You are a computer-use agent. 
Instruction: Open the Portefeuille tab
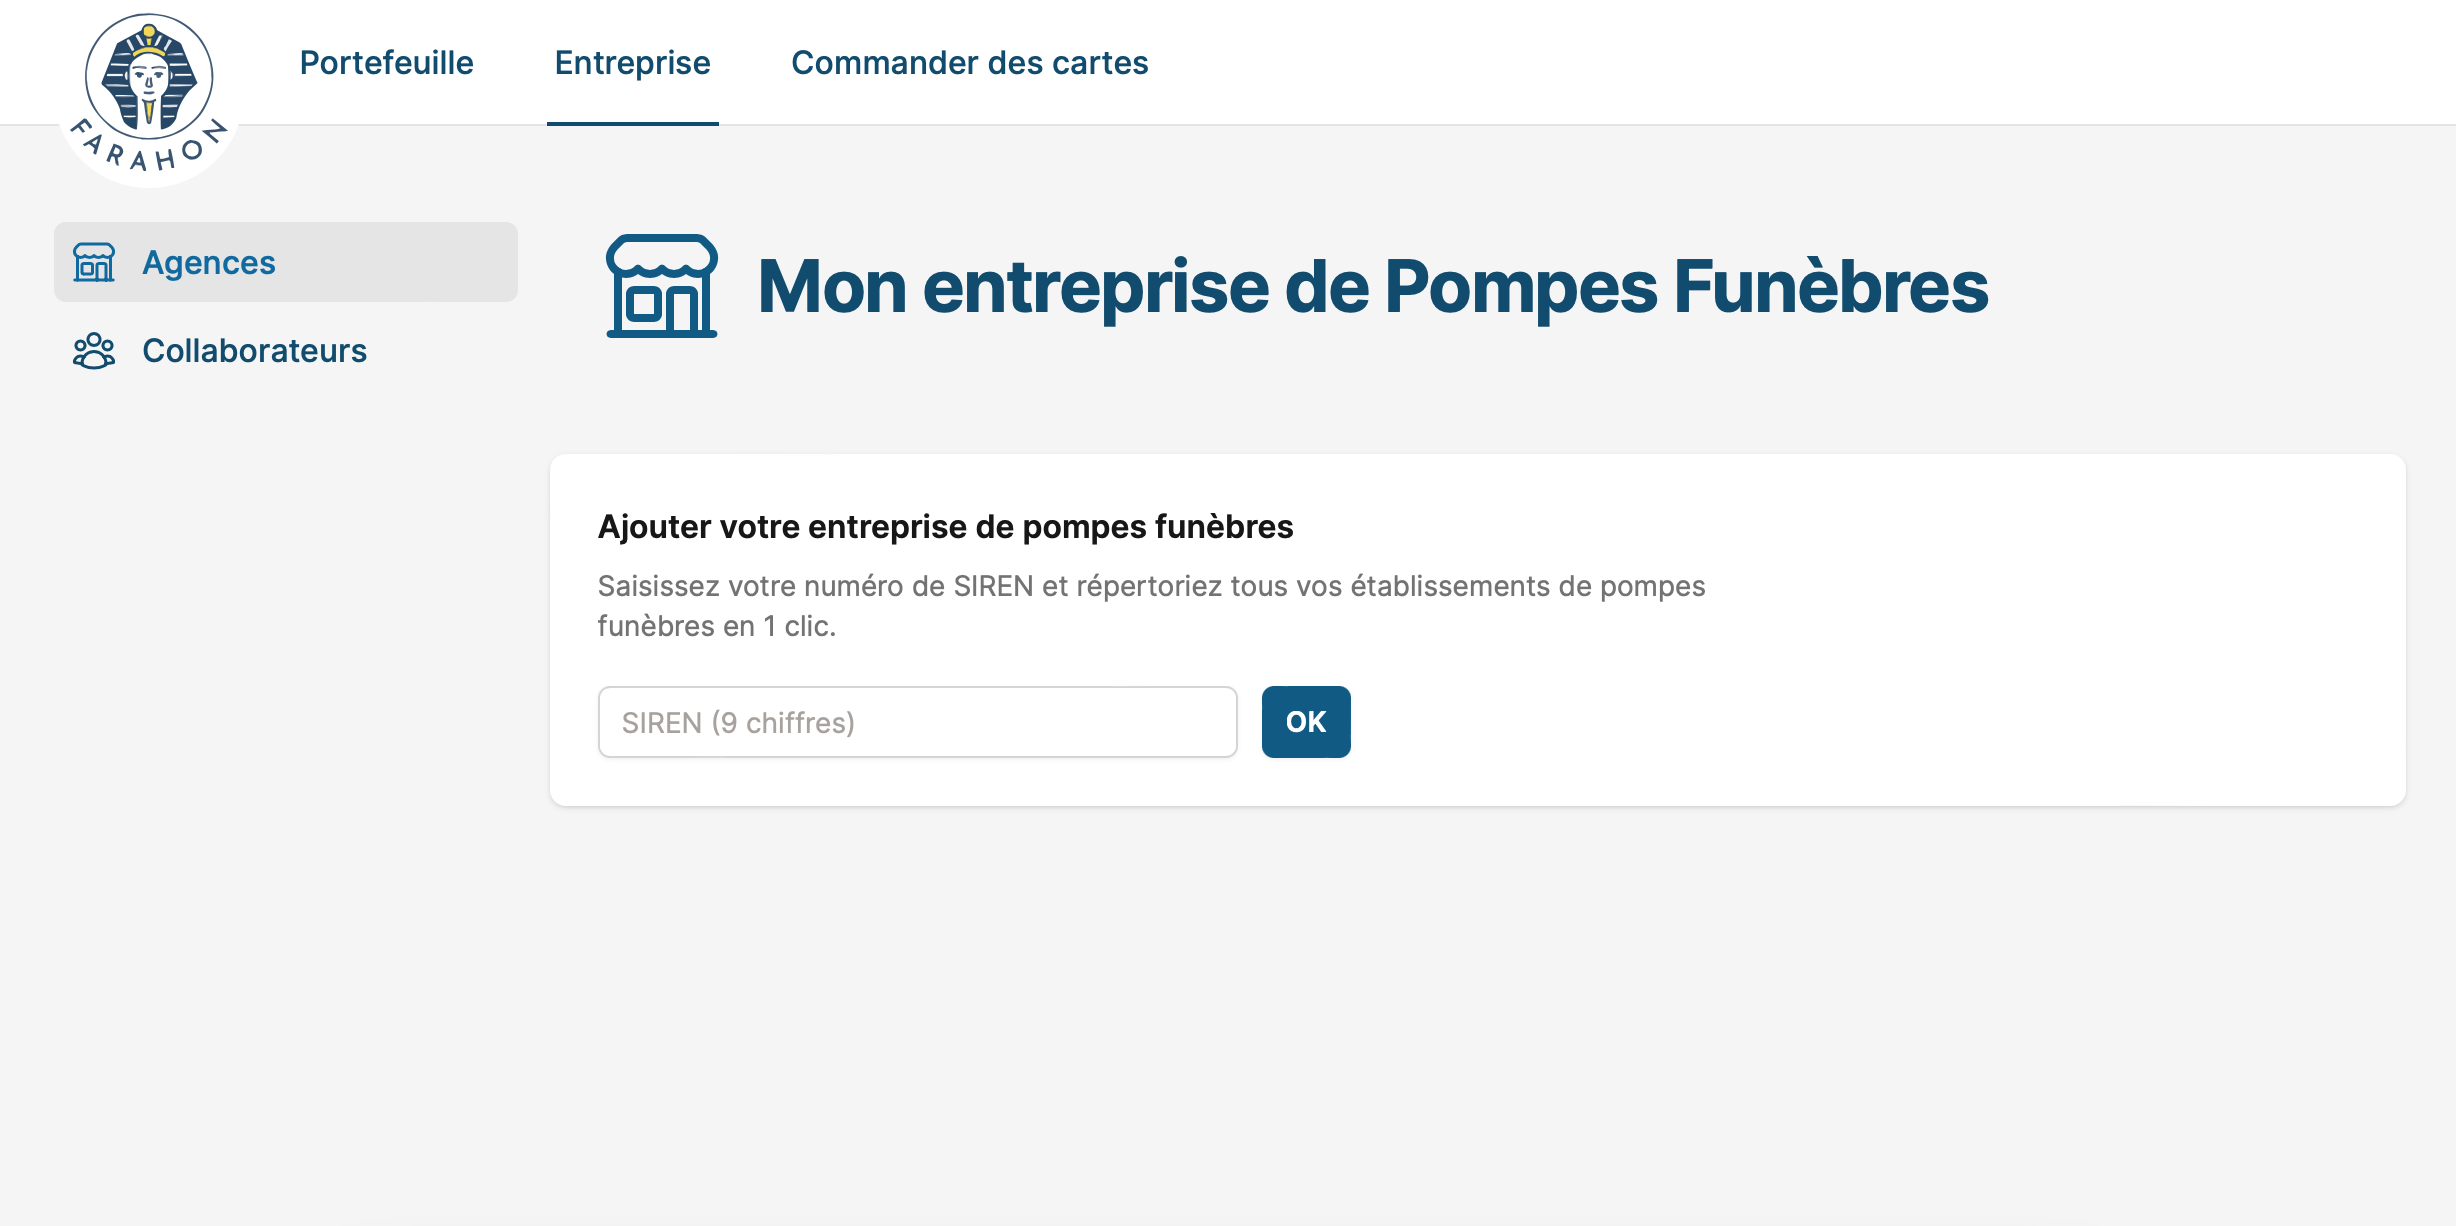pyautogui.click(x=386, y=63)
